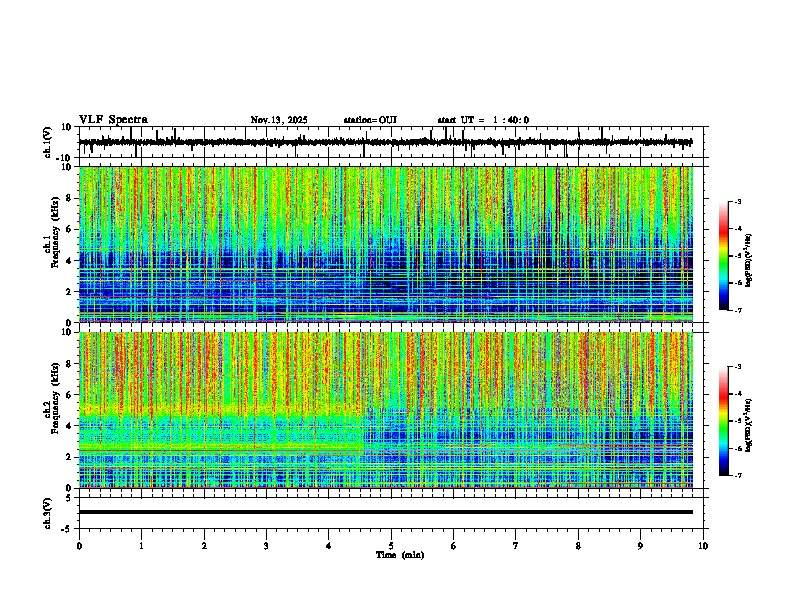792x612 pixels.
Task: Click the '8' kHz tick on ch.2 spectrogram
Action: (71, 364)
